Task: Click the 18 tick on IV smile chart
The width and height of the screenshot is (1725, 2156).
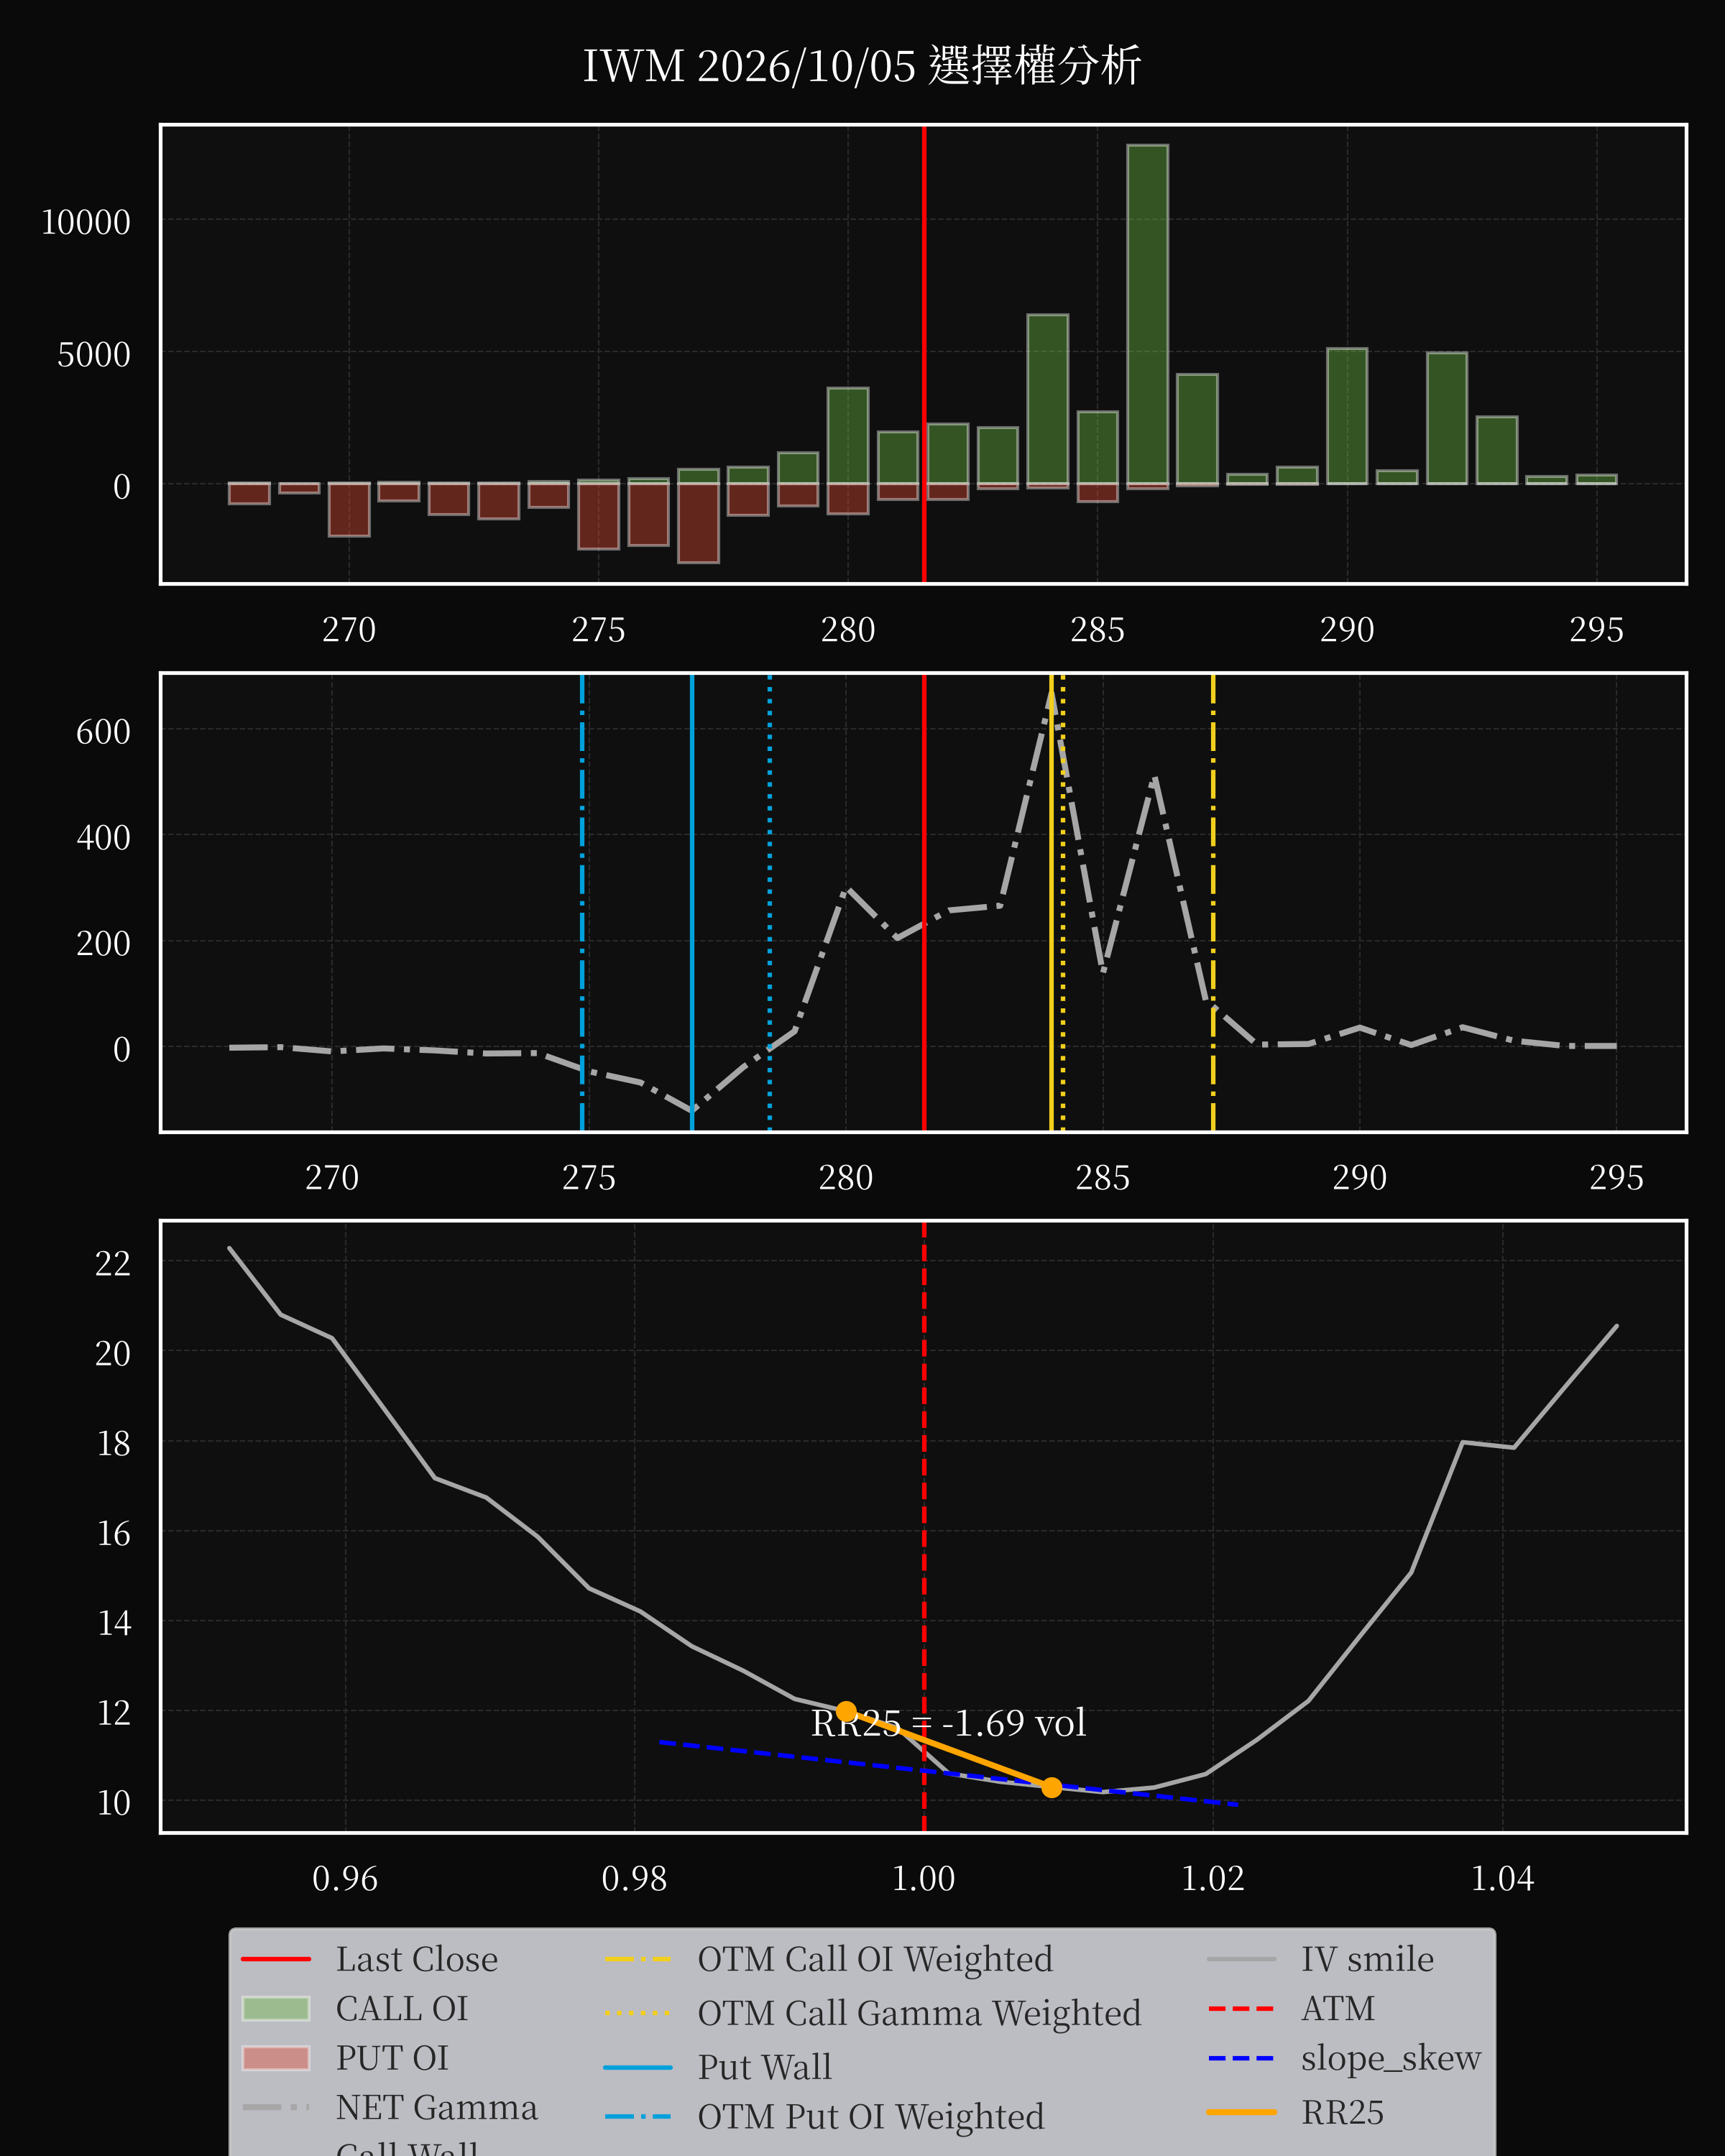Action: pos(113,1444)
